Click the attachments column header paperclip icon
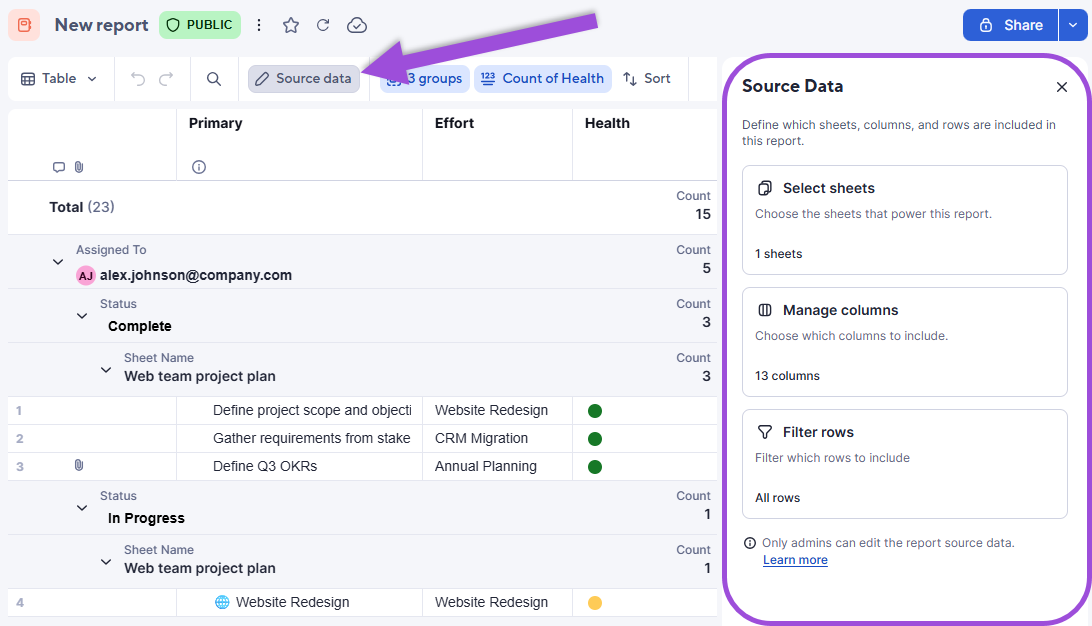 (79, 167)
